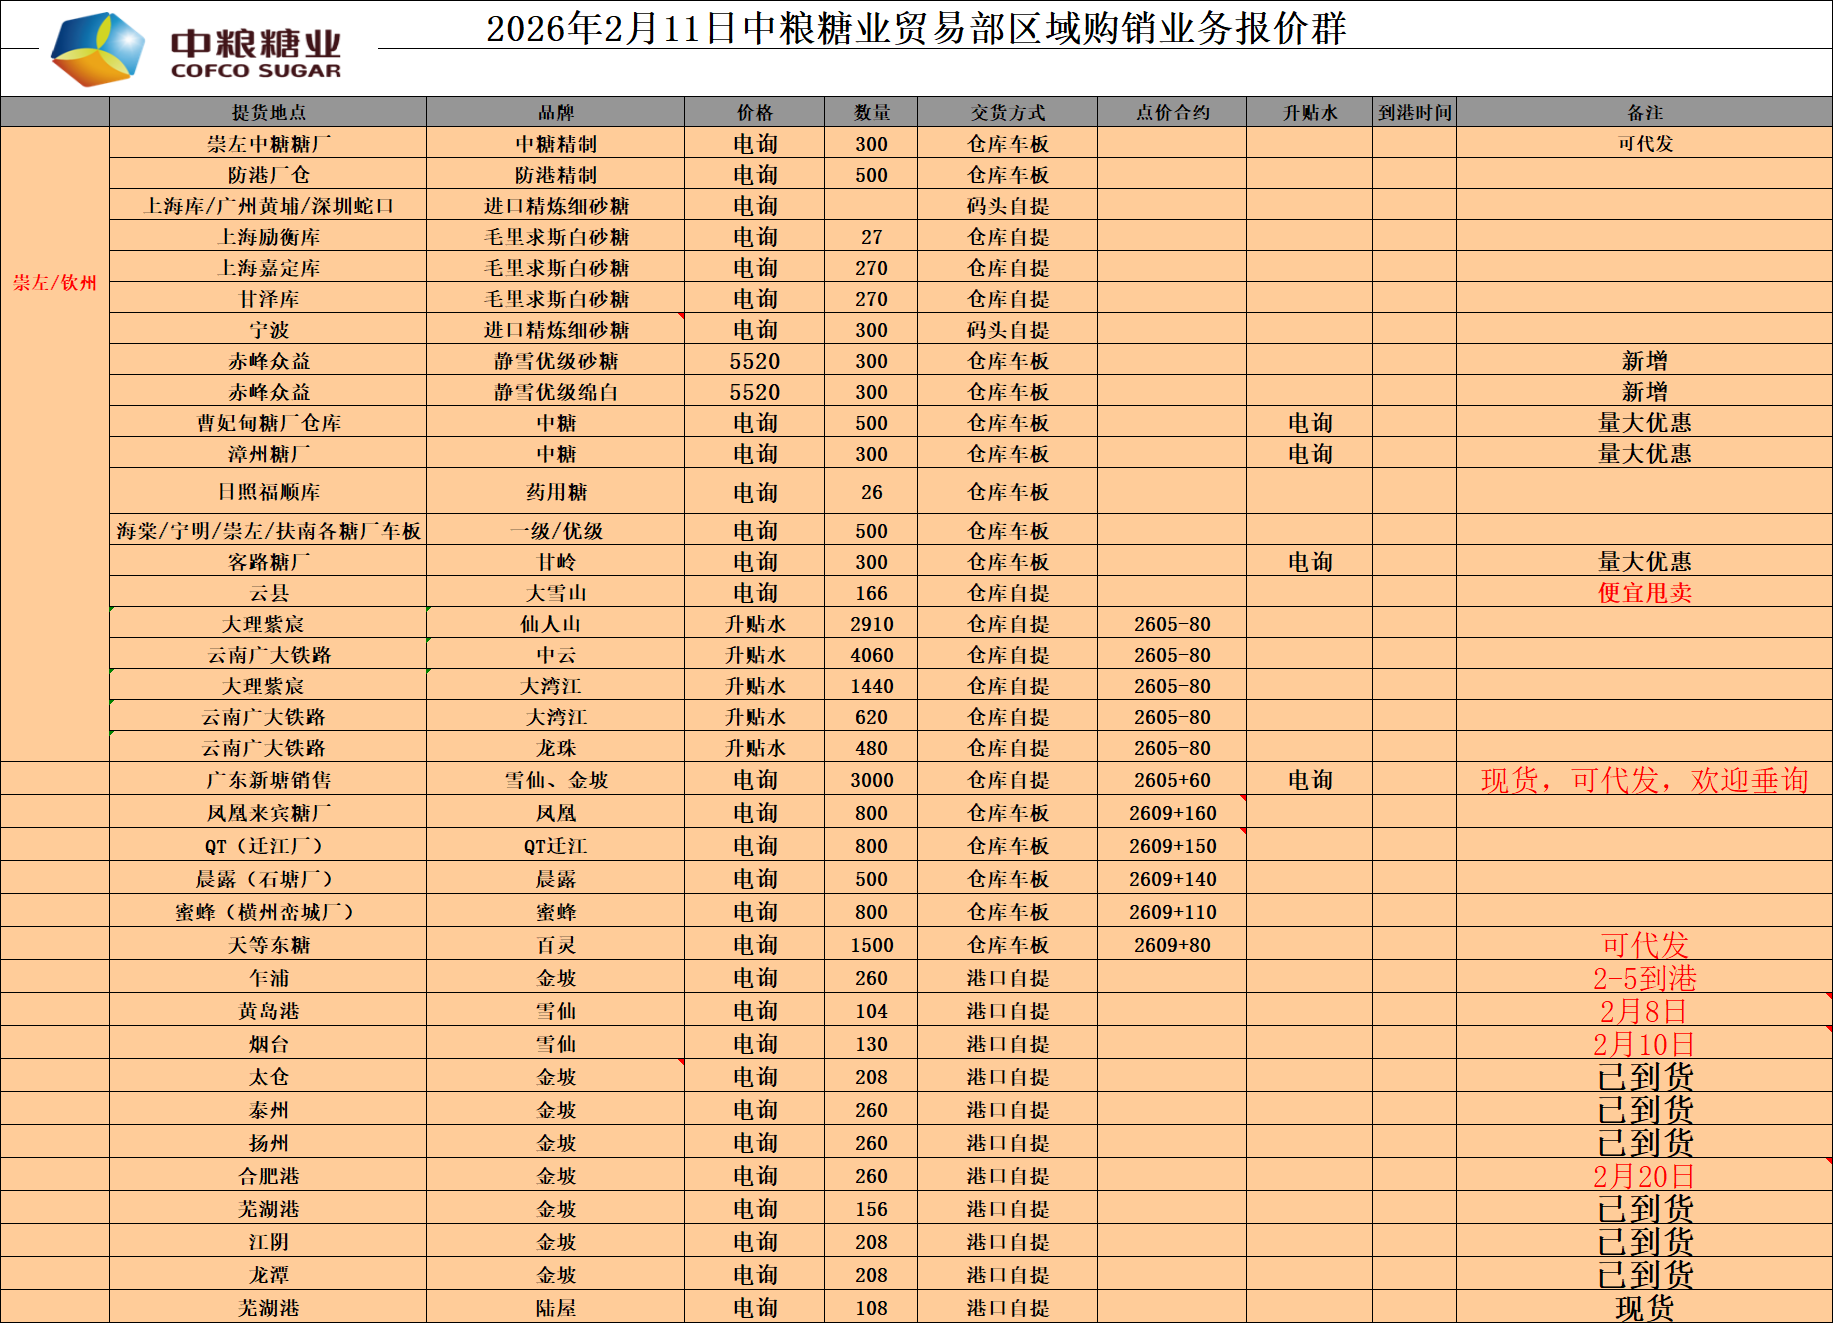Click the 5520 price for 静雪优级砂糖
1833x1323 pixels.
[754, 361]
